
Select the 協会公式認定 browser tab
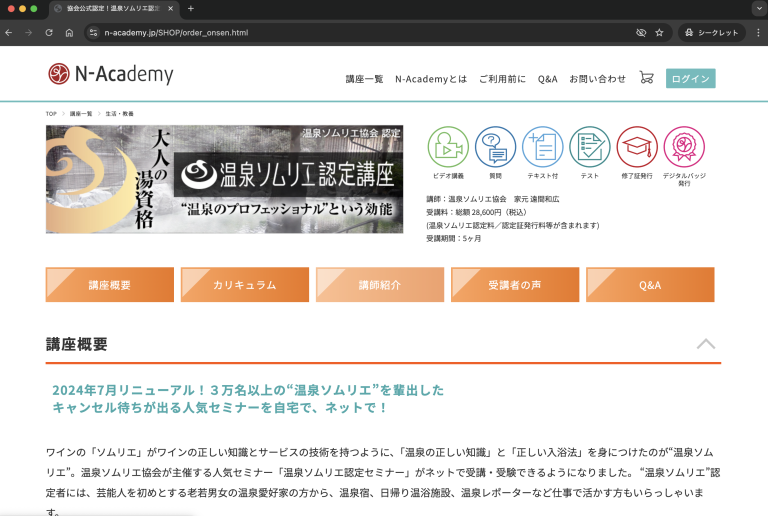coord(114,8)
